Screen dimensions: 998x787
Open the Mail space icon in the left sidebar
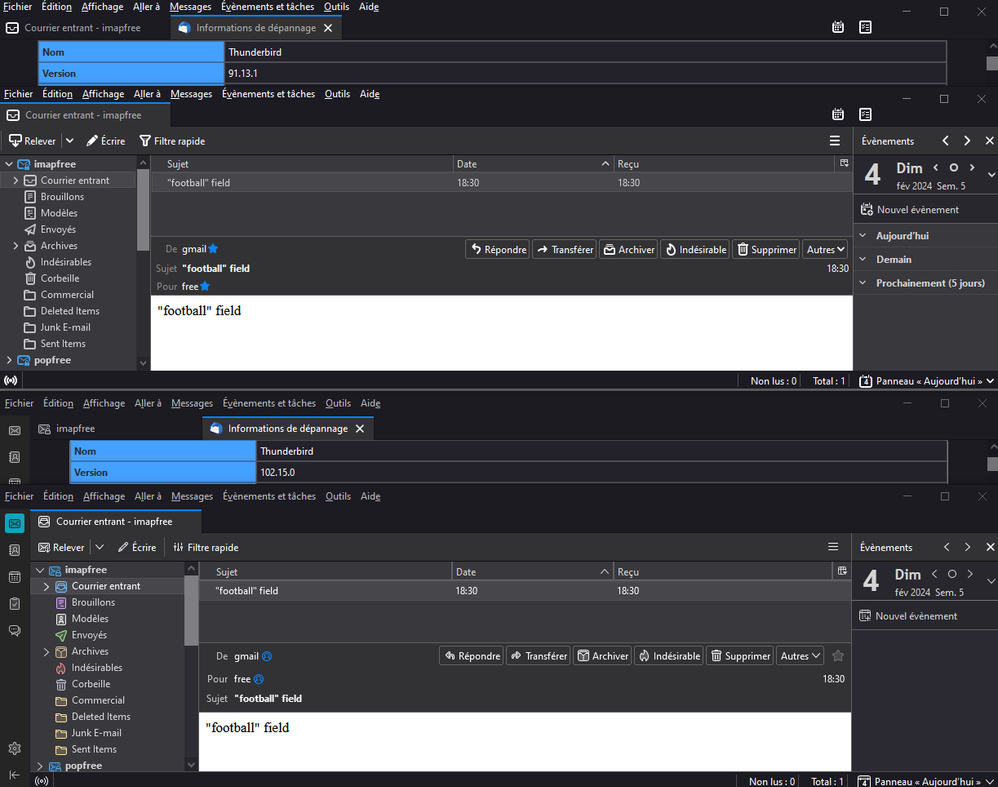pos(15,523)
